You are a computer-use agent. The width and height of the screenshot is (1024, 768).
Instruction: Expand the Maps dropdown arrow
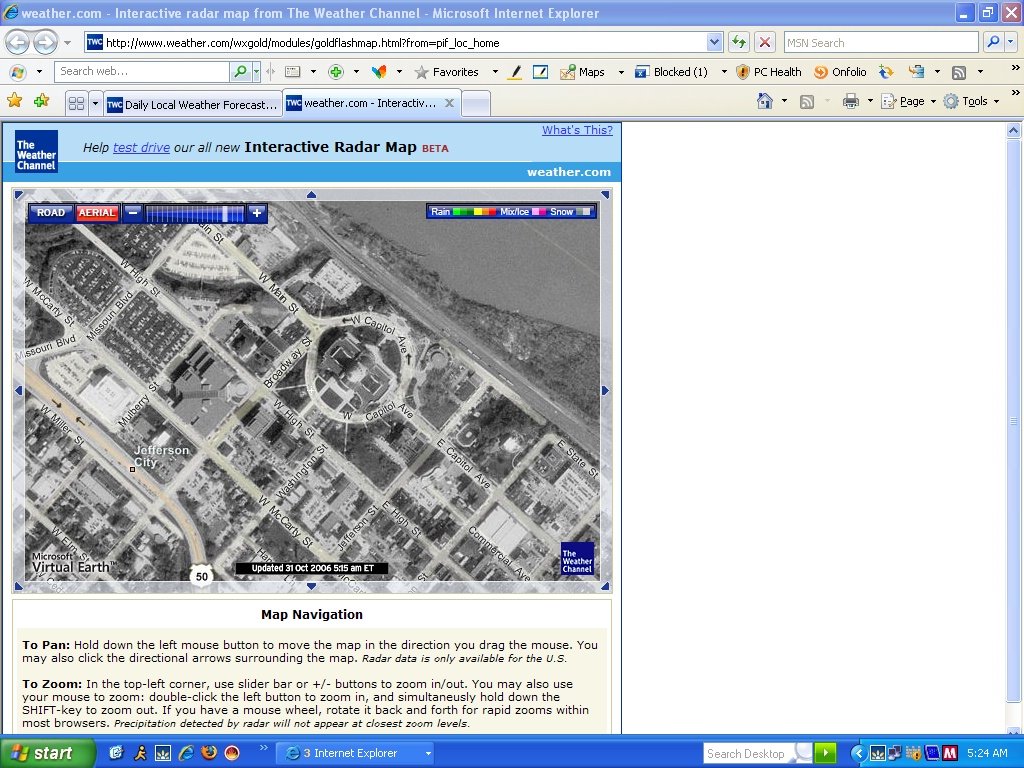click(621, 72)
